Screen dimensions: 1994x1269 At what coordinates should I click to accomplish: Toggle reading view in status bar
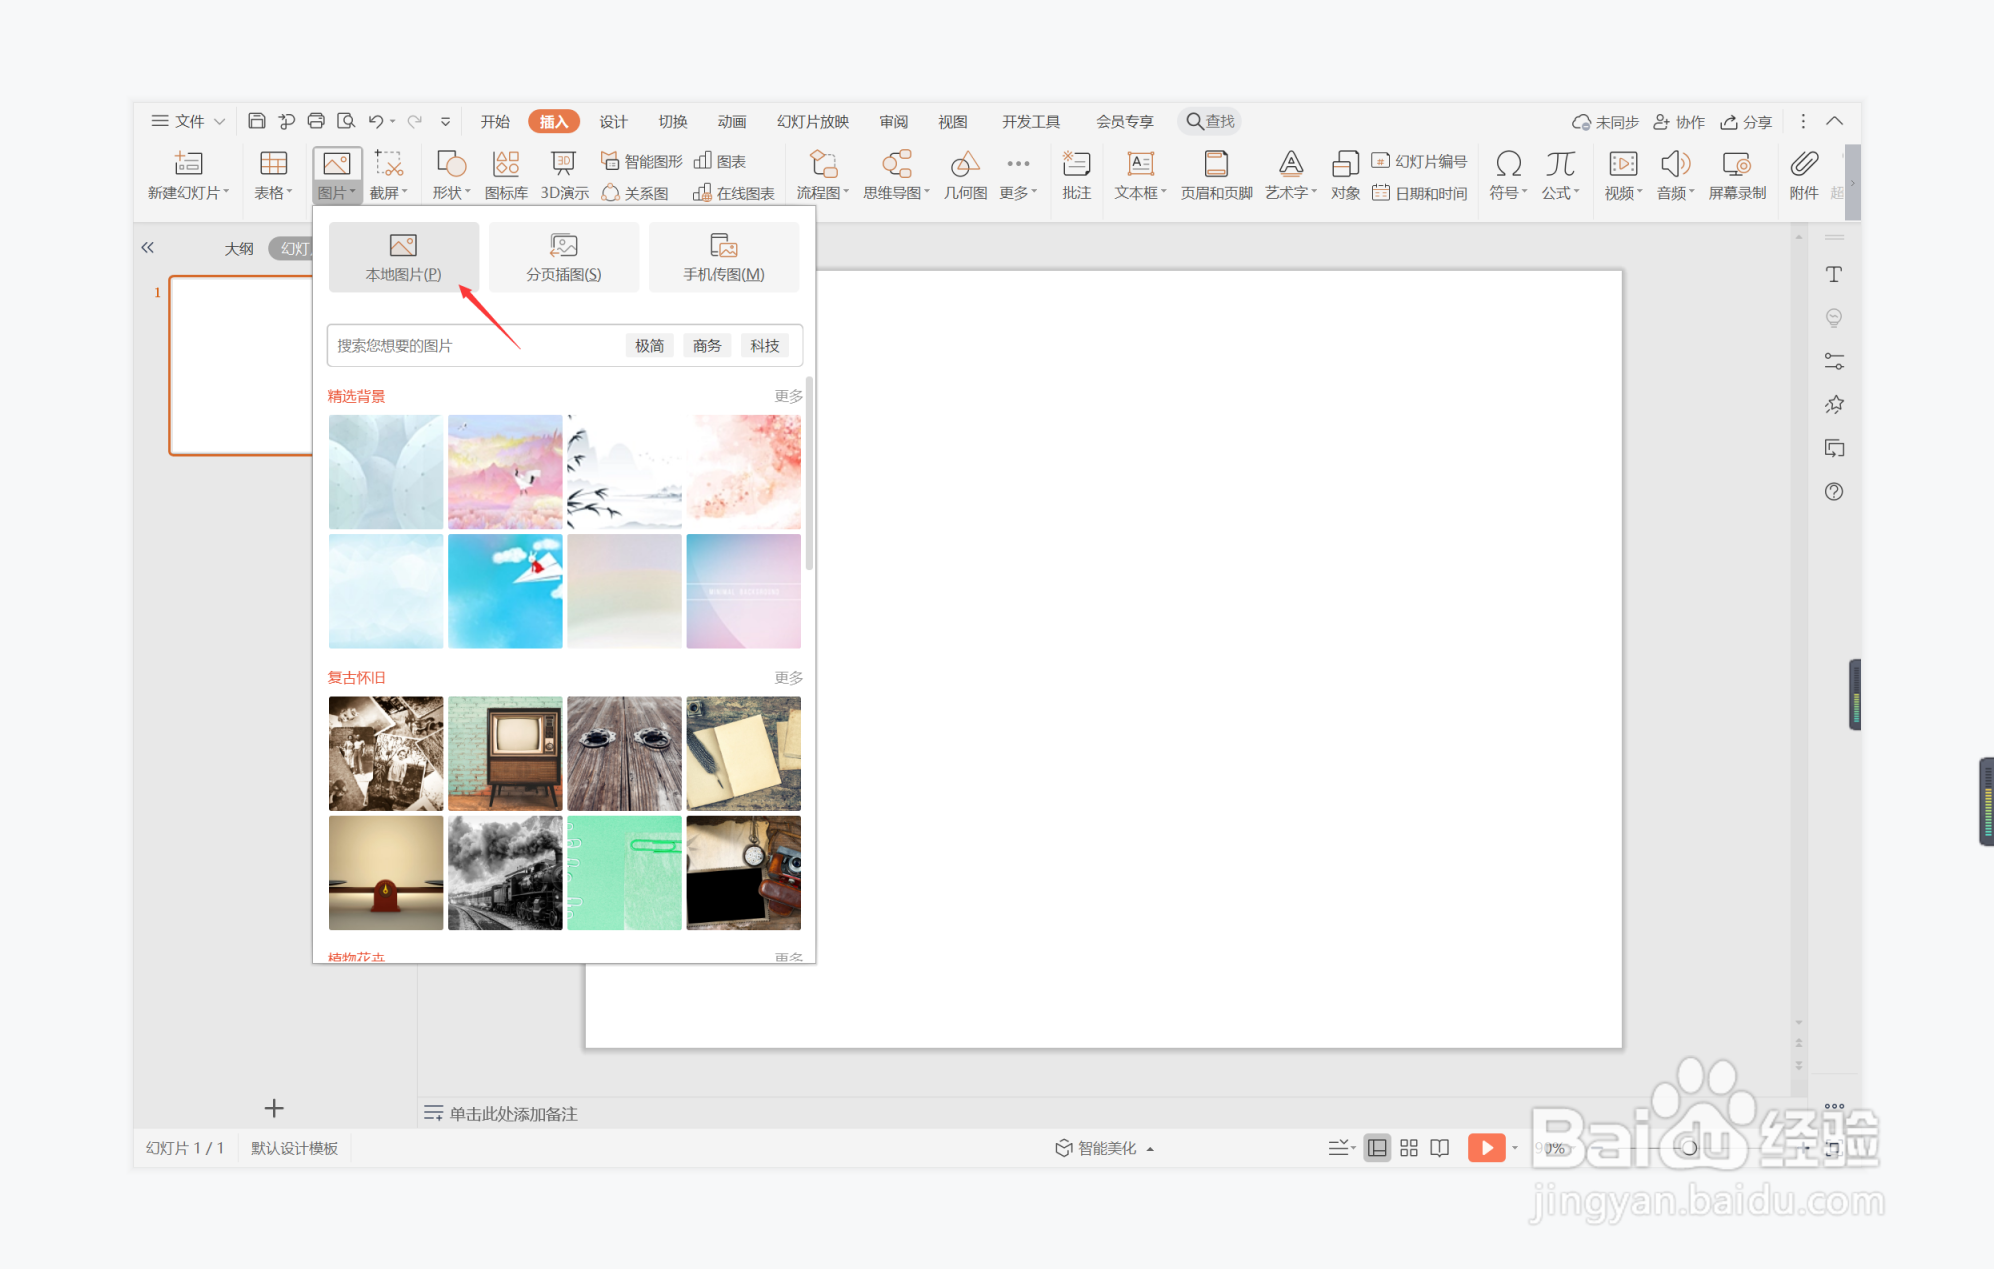[1440, 1148]
